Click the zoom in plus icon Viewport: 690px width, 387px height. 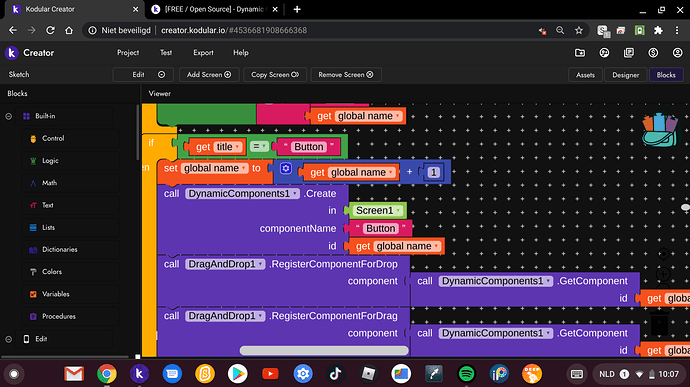pyautogui.click(x=663, y=274)
